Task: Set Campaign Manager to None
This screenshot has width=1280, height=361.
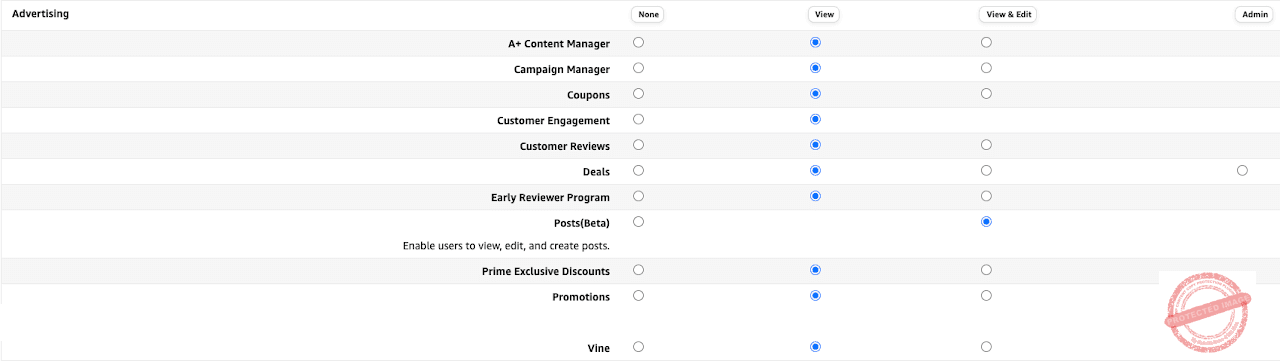Action: (x=639, y=68)
